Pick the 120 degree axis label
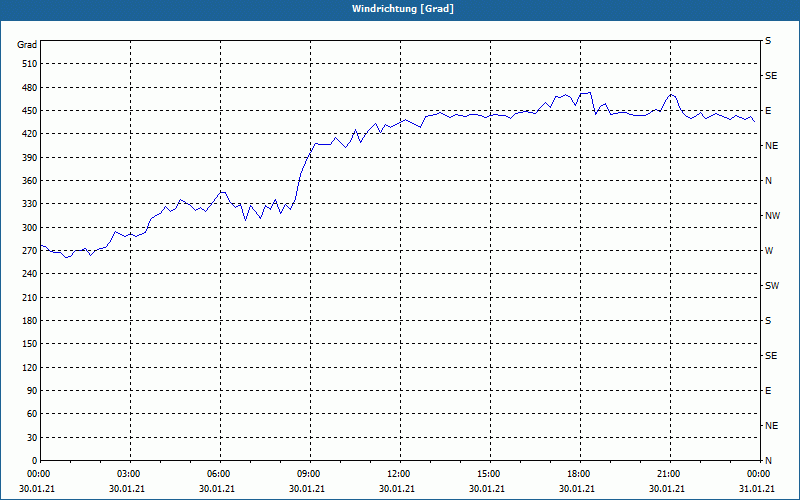This screenshot has height=500, width=800. [30, 367]
